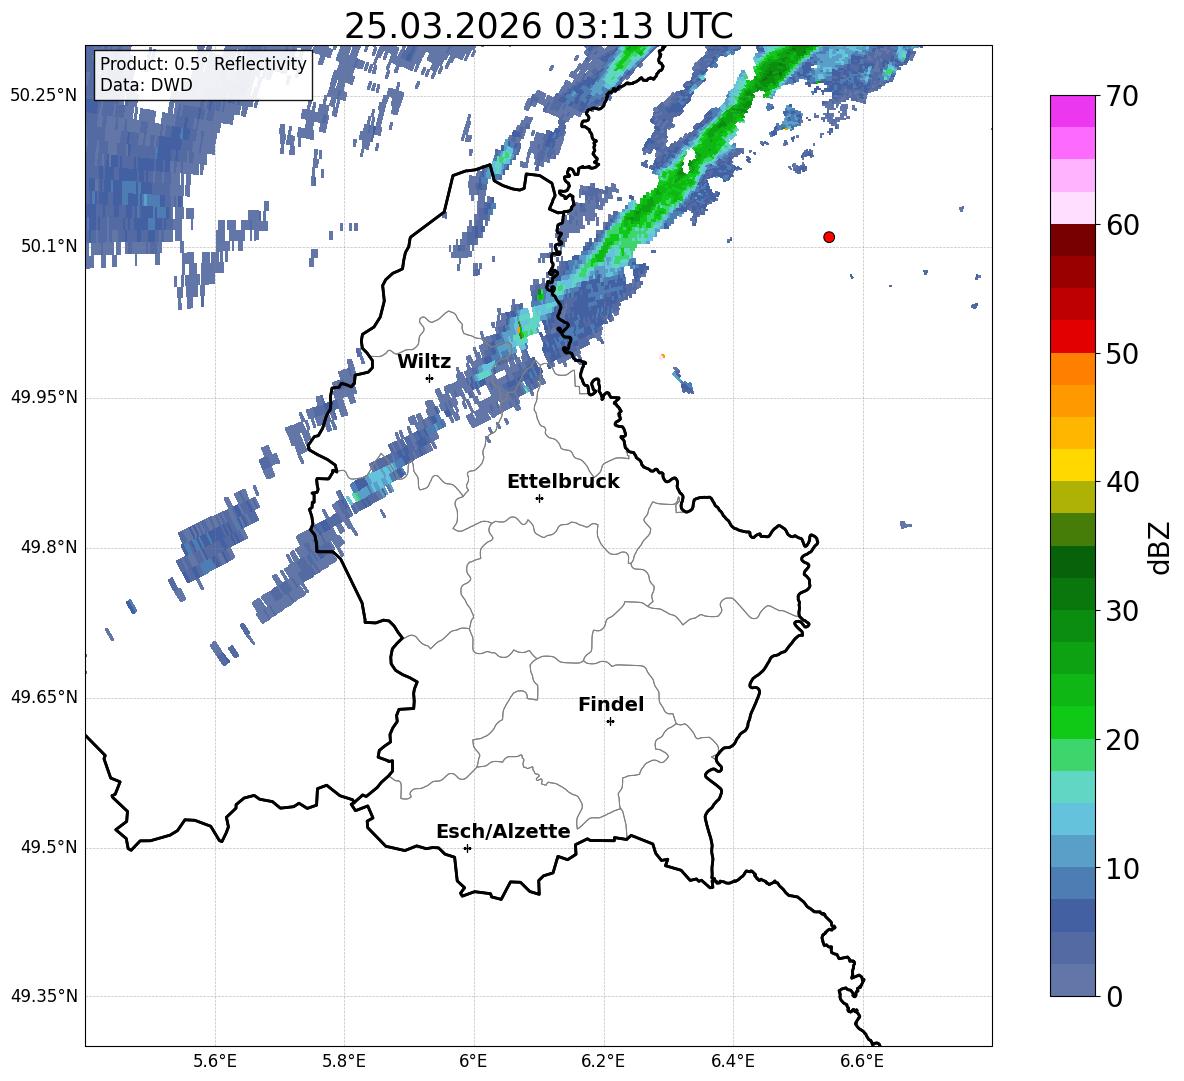
Task: Click the yellow colorbar segment near 40
Action: click(1072, 465)
